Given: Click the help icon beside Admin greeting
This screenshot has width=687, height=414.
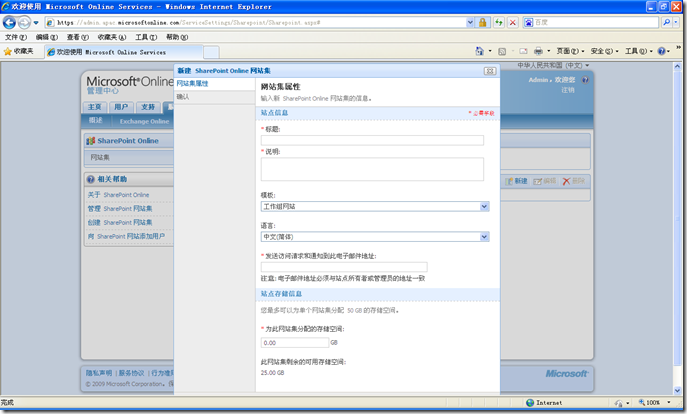Looking at the screenshot, I should (x=585, y=80).
